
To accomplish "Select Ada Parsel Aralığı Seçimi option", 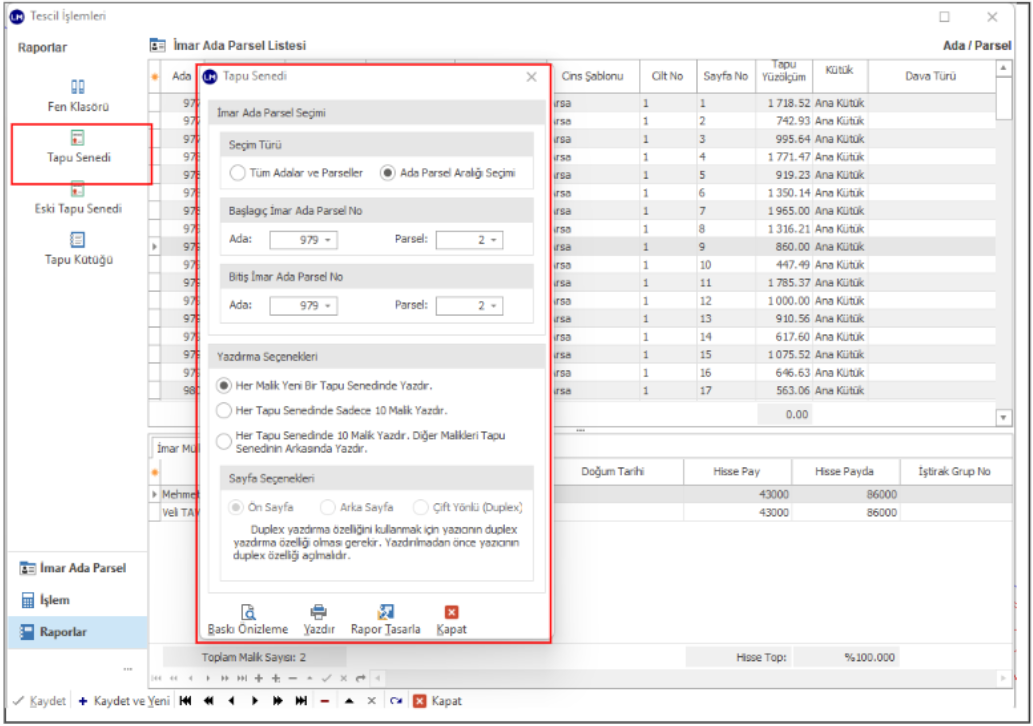I will point(388,173).
